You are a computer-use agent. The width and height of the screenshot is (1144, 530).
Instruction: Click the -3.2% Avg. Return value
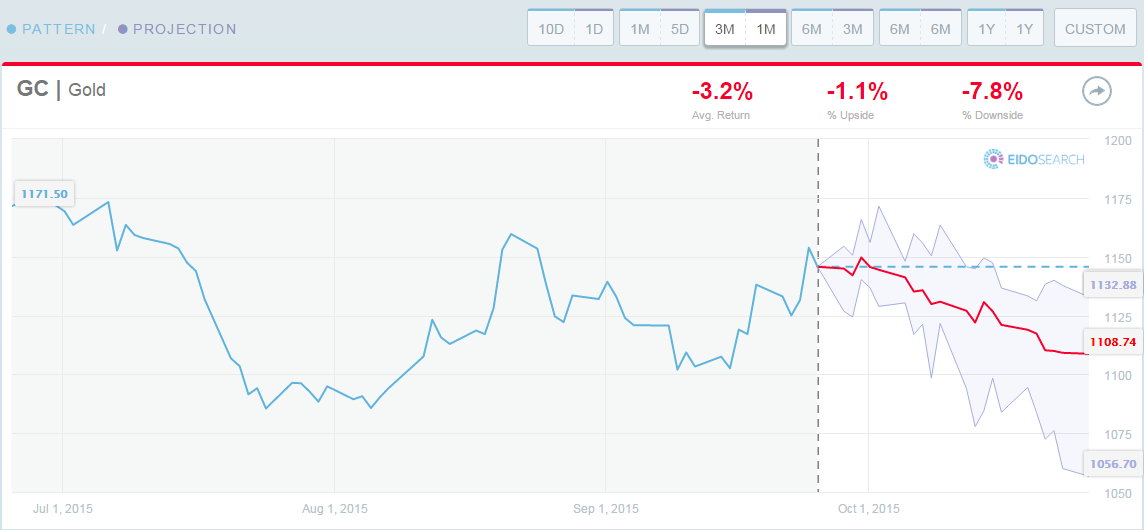pyautogui.click(x=722, y=92)
